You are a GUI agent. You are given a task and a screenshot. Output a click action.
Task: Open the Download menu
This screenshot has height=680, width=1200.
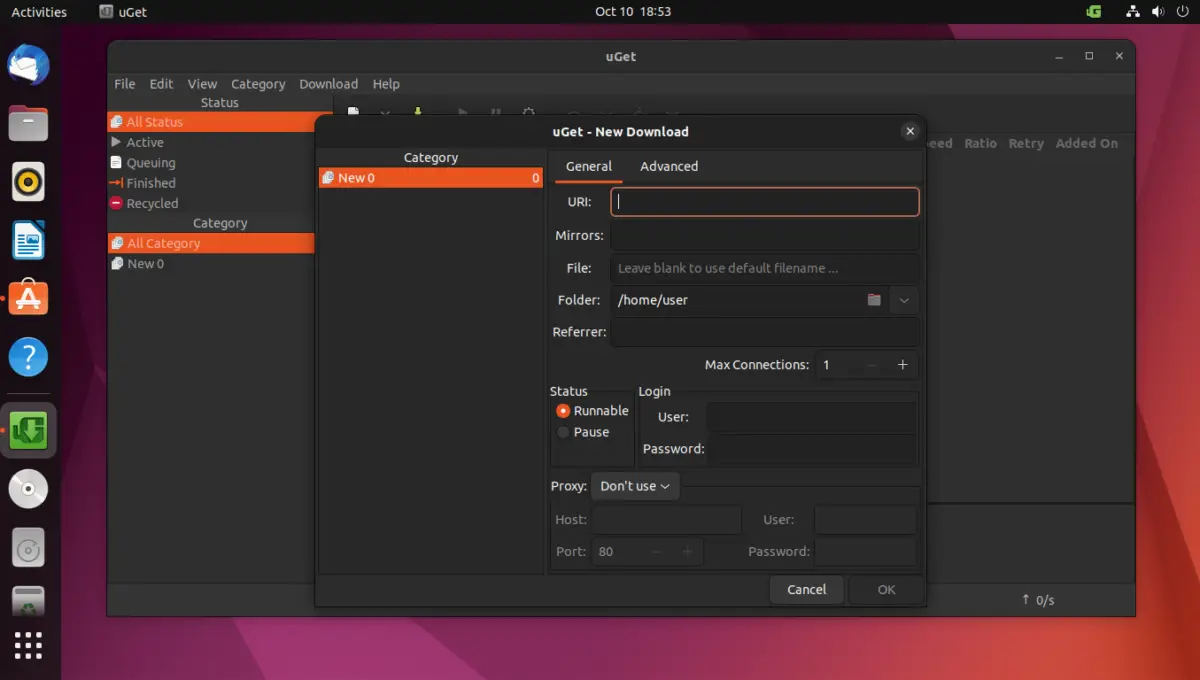[328, 84]
